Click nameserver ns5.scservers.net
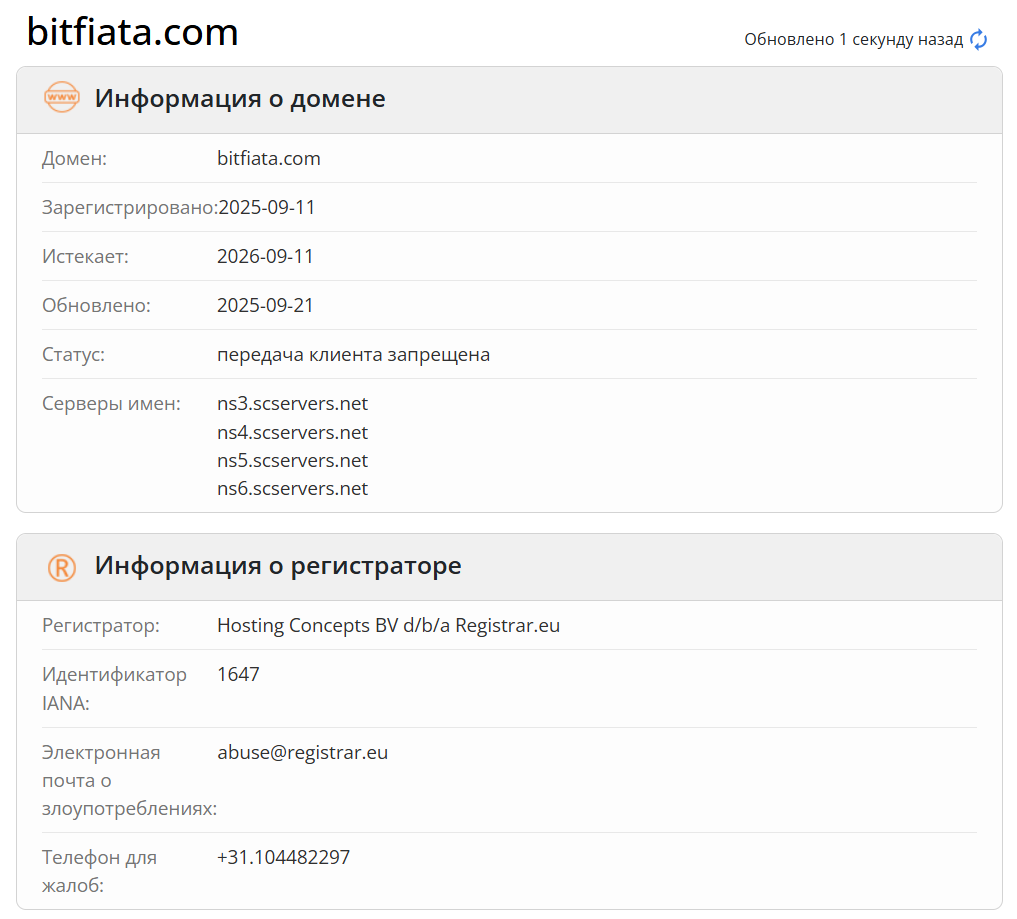 click(x=292, y=460)
